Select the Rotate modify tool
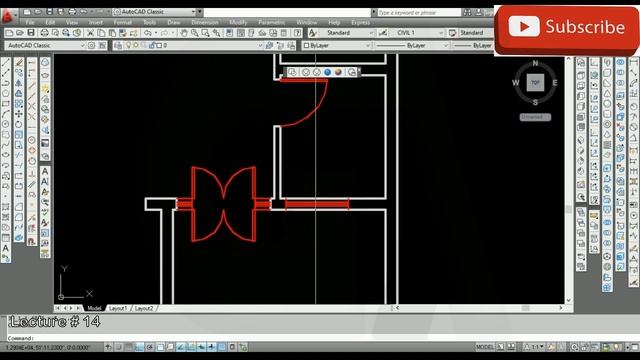The width and height of the screenshot is (640, 360). click(19, 124)
